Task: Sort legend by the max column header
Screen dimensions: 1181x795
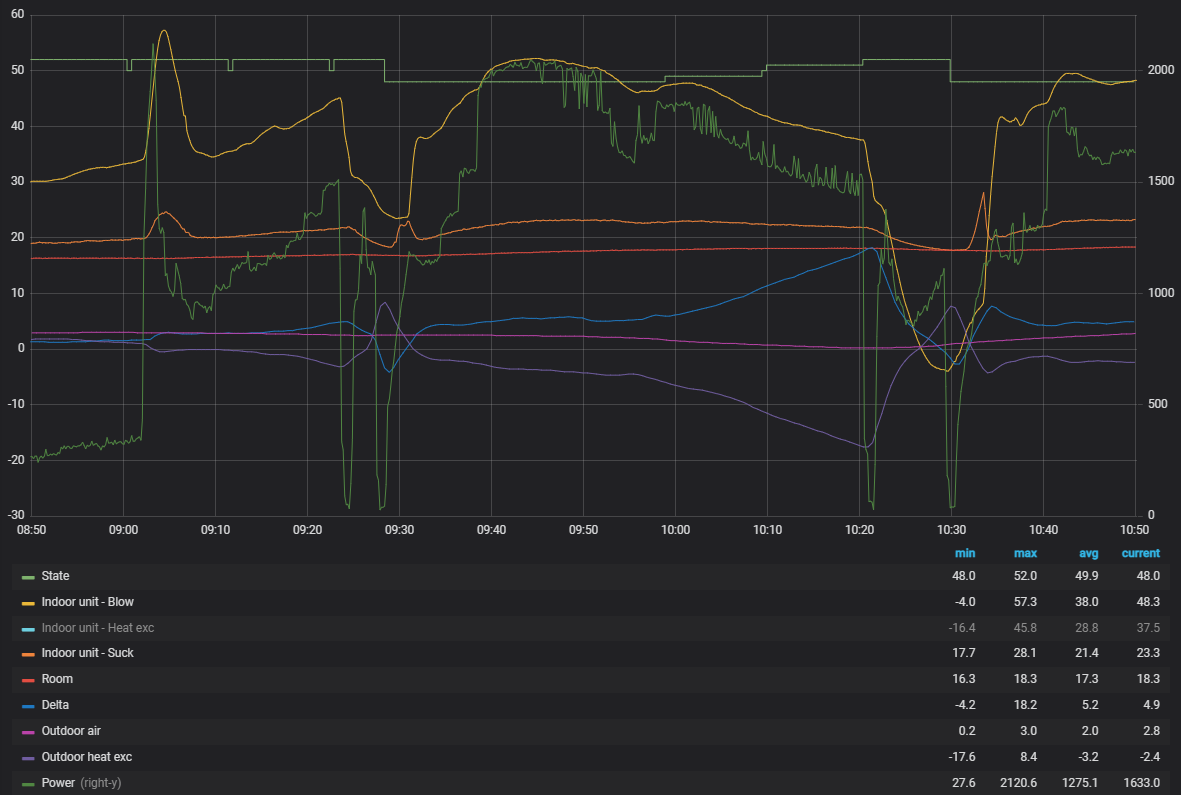Action: pos(1025,553)
